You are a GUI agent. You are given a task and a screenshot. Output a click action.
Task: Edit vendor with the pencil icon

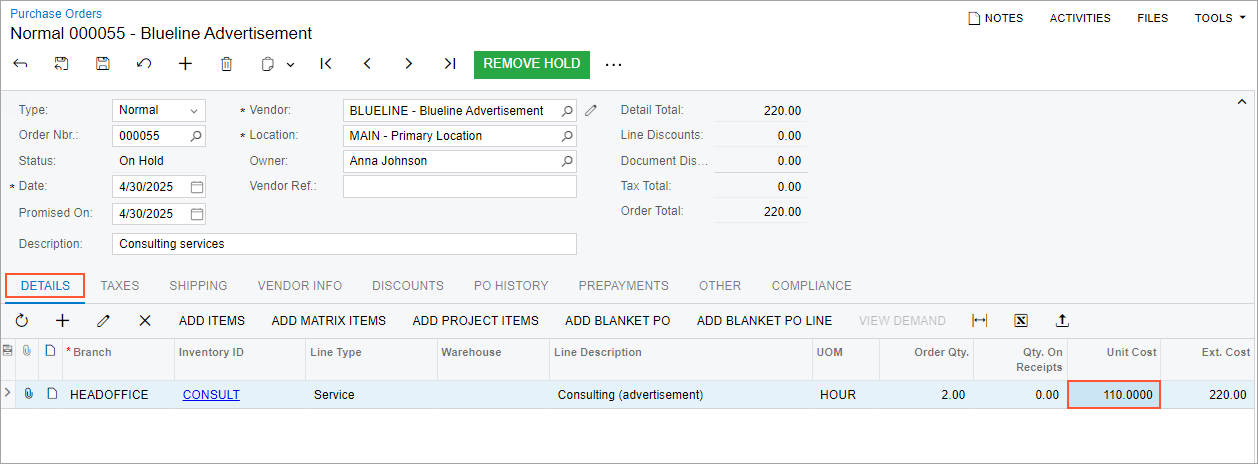point(591,111)
